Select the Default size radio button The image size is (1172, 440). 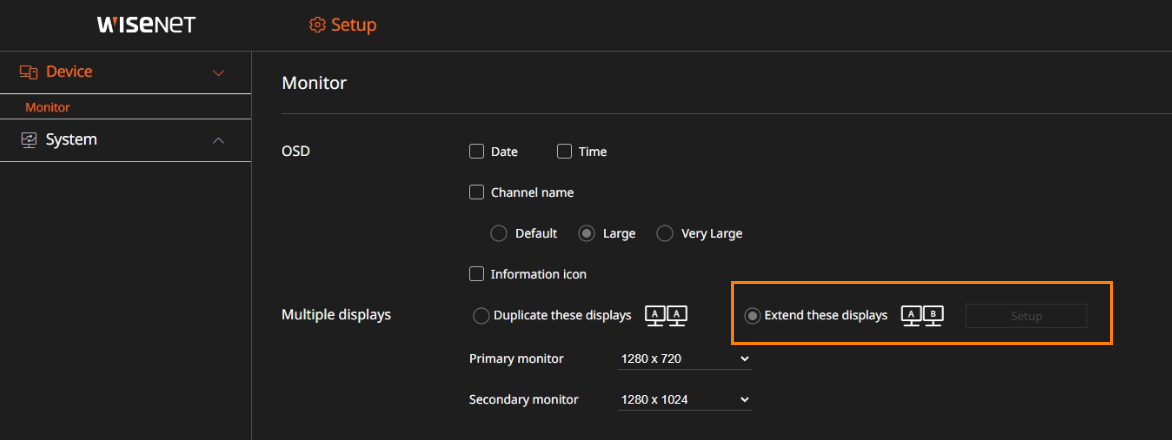tap(499, 234)
